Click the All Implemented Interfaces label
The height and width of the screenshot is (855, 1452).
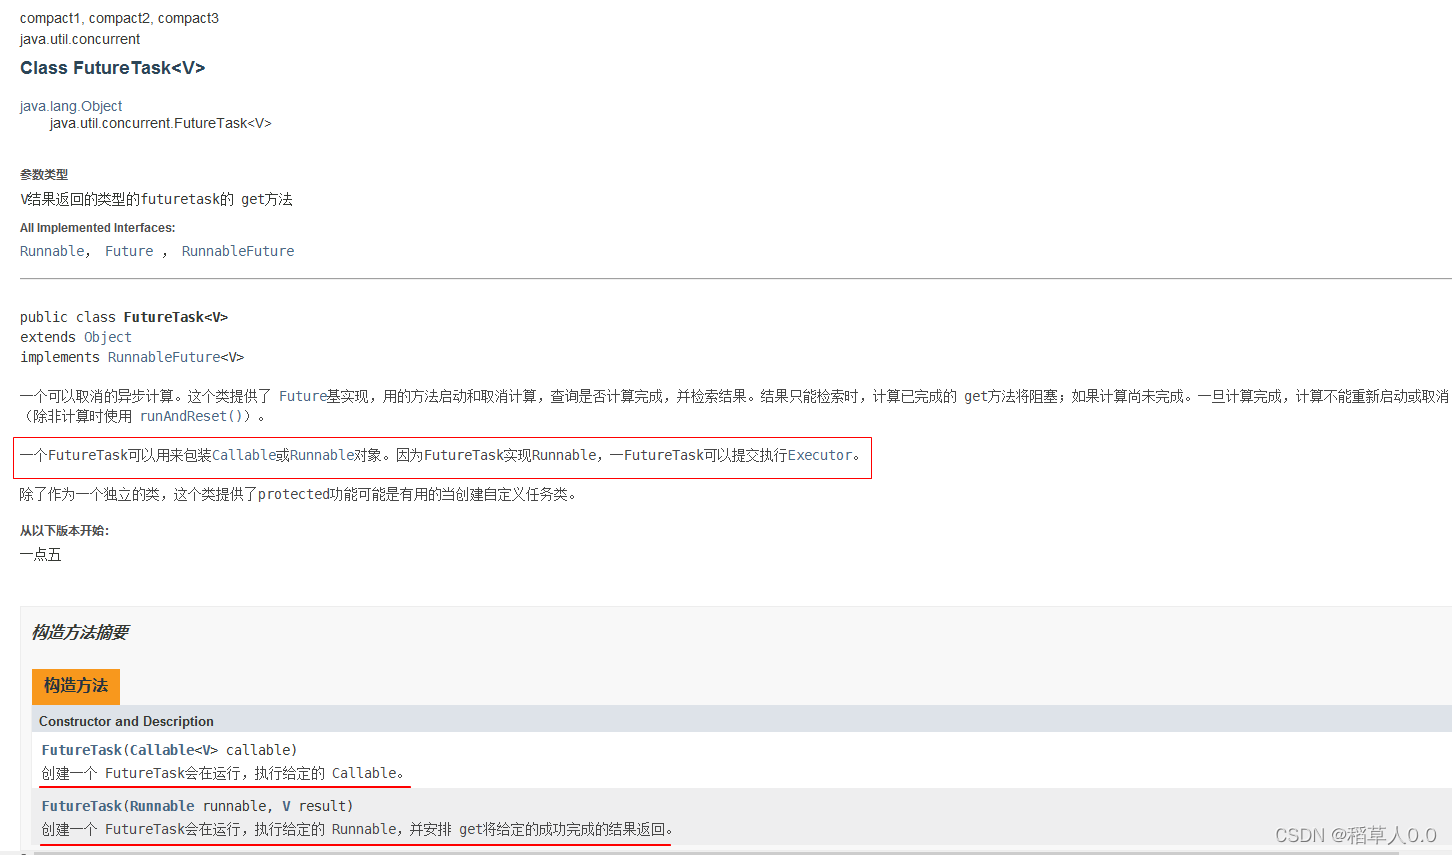click(x=97, y=228)
